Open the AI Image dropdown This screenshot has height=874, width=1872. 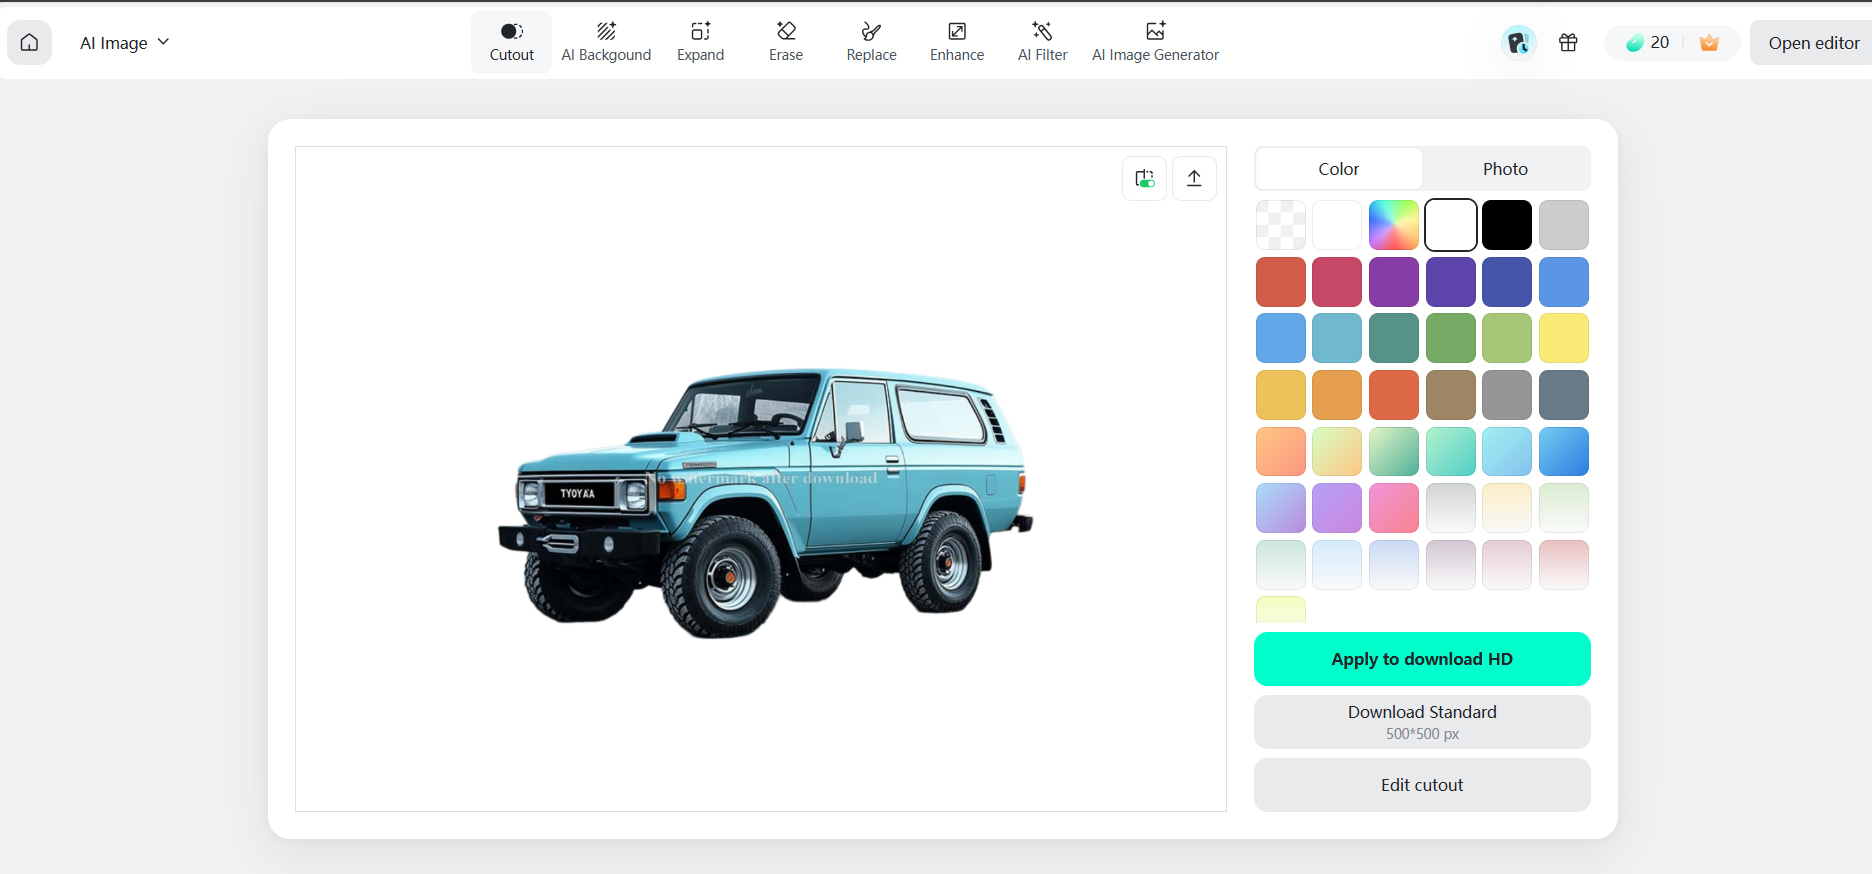tap(125, 43)
